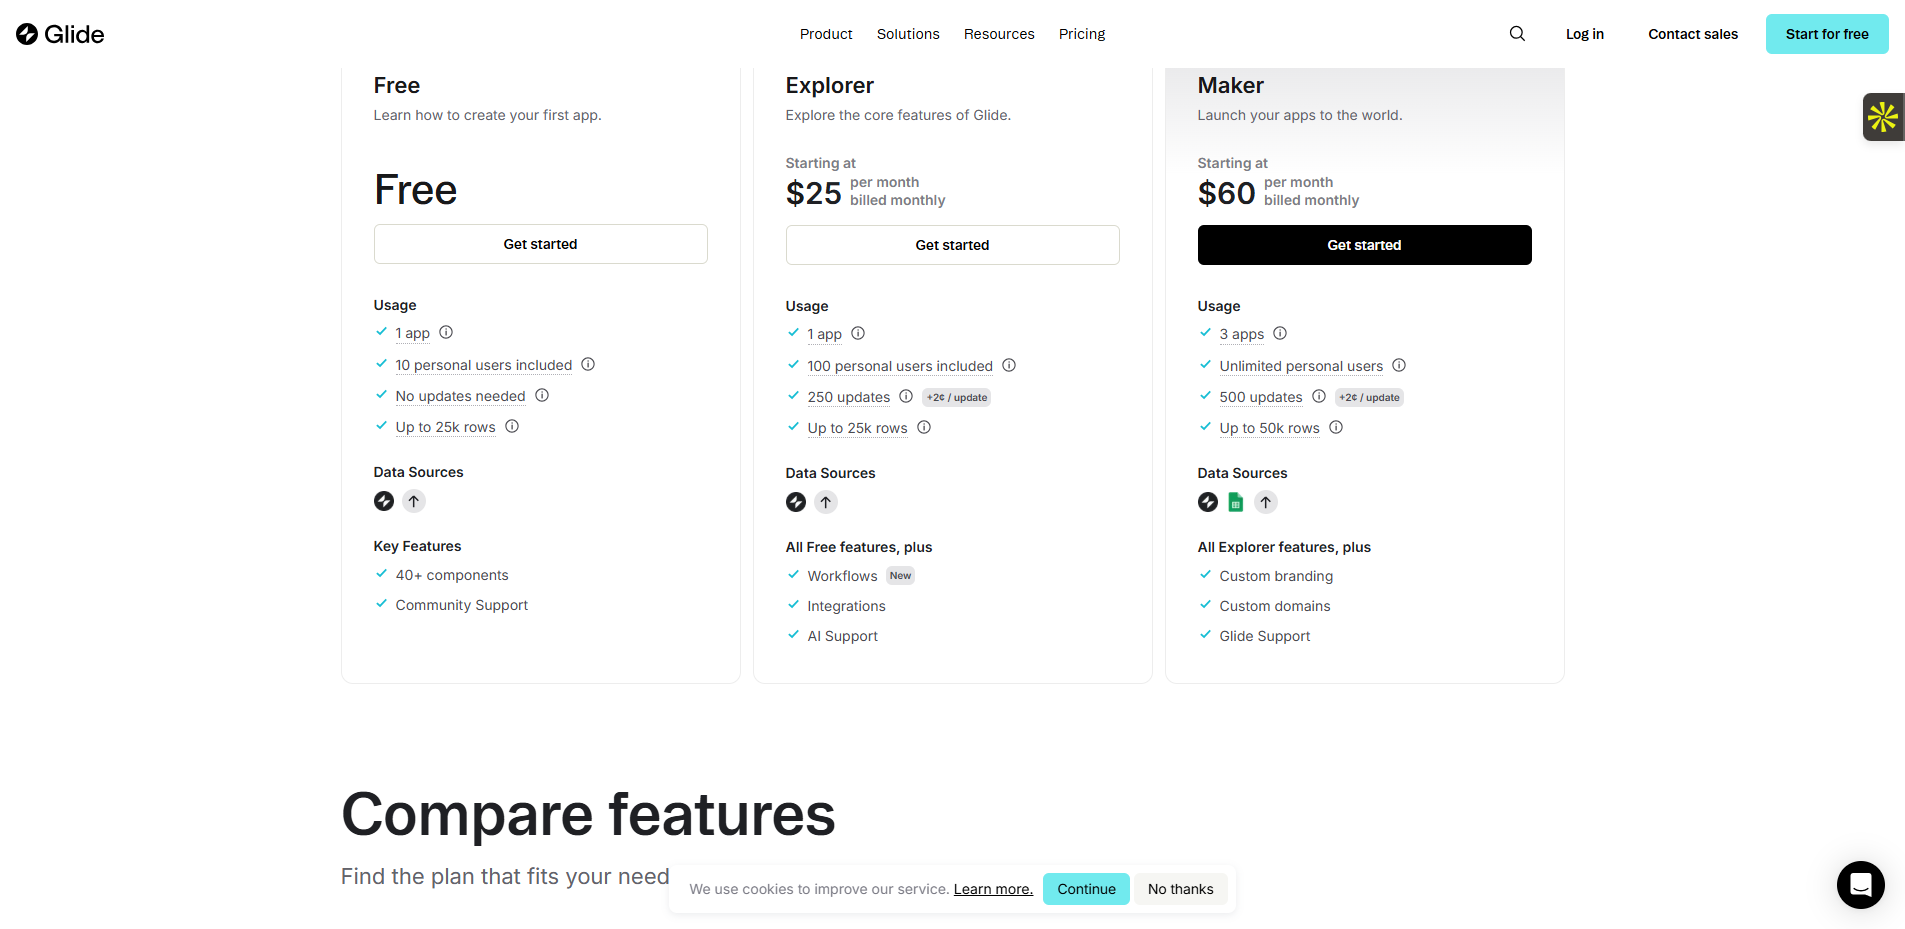
Task: Click the '$25' Explorer price
Action: tap(814, 193)
